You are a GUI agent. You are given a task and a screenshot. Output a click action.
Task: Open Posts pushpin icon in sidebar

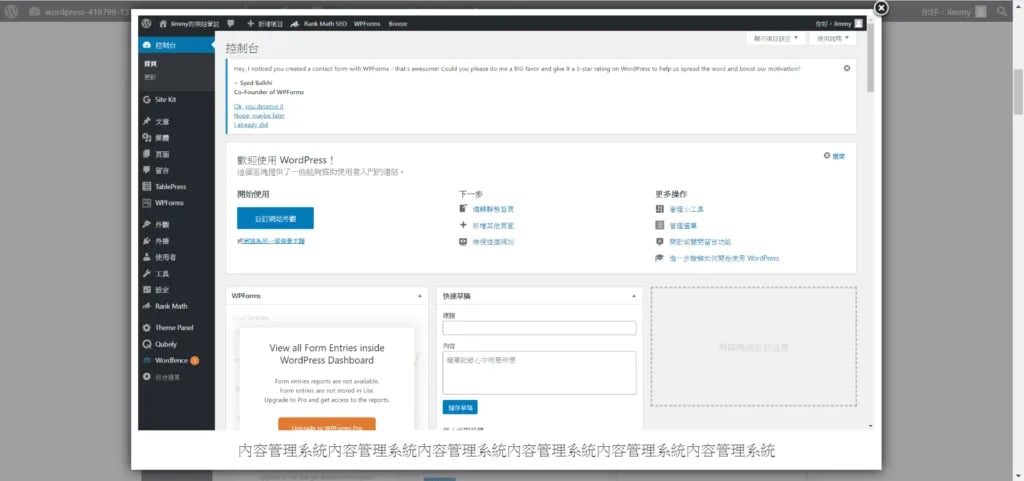pyautogui.click(x=146, y=121)
